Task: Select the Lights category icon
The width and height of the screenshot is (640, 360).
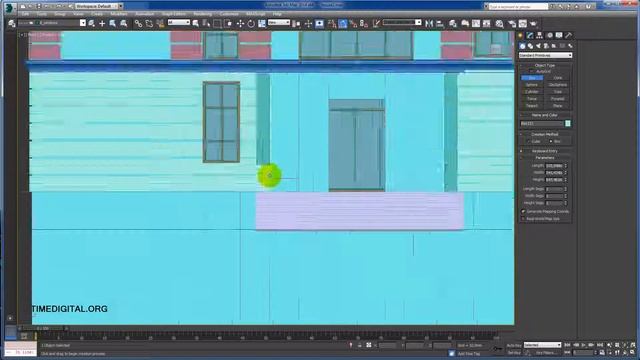Action: (x=538, y=46)
